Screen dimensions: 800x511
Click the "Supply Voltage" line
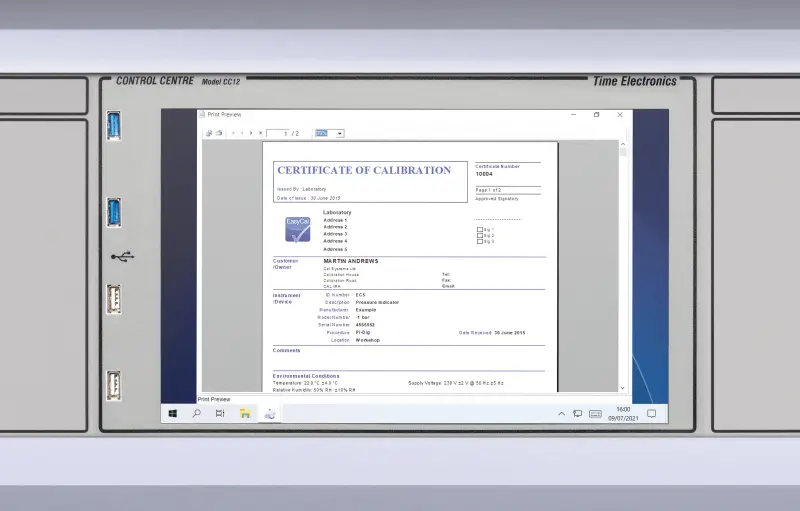[x=456, y=383]
